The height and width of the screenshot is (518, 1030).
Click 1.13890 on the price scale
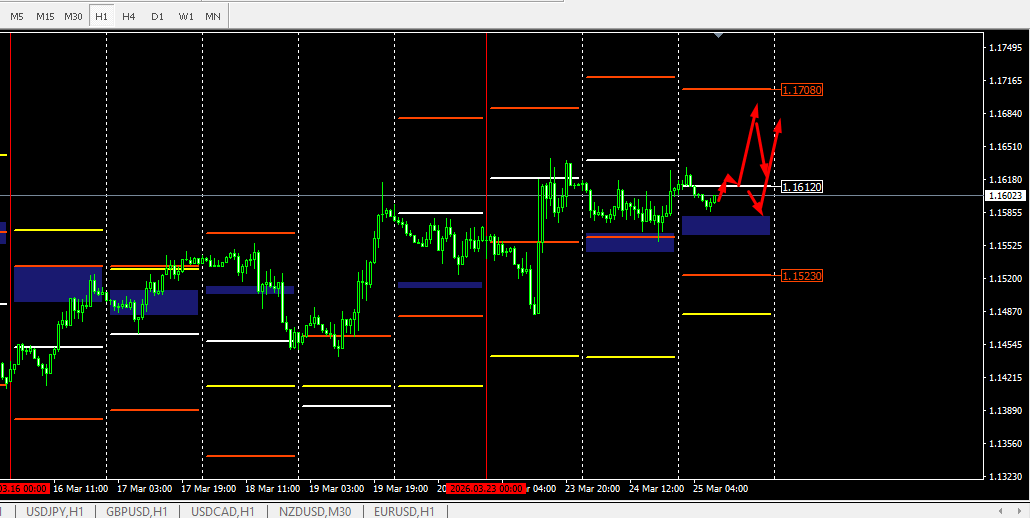[1006, 410]
